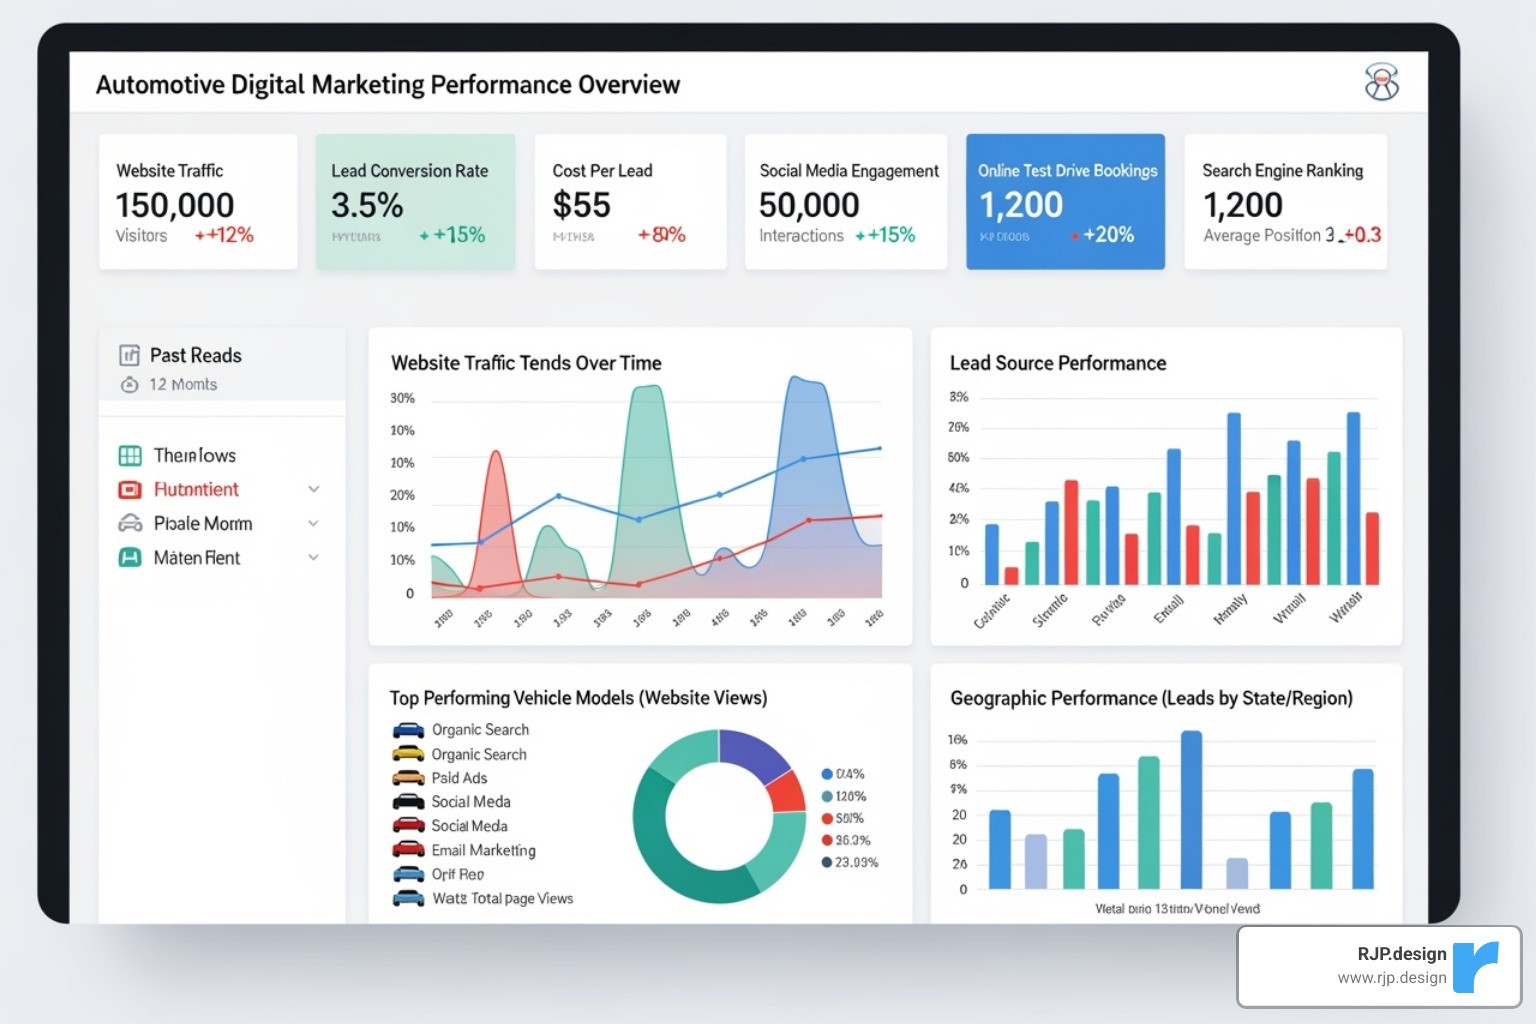Toggle the teal 120% legend marker
This screenshot has height=1024, width=1536.
click(x=826, y=795)
